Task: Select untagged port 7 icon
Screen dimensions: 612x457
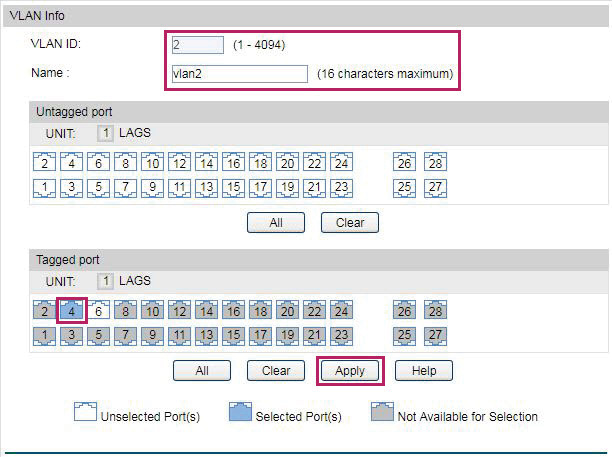Action: pyautogui.click(x=125, y=188)
